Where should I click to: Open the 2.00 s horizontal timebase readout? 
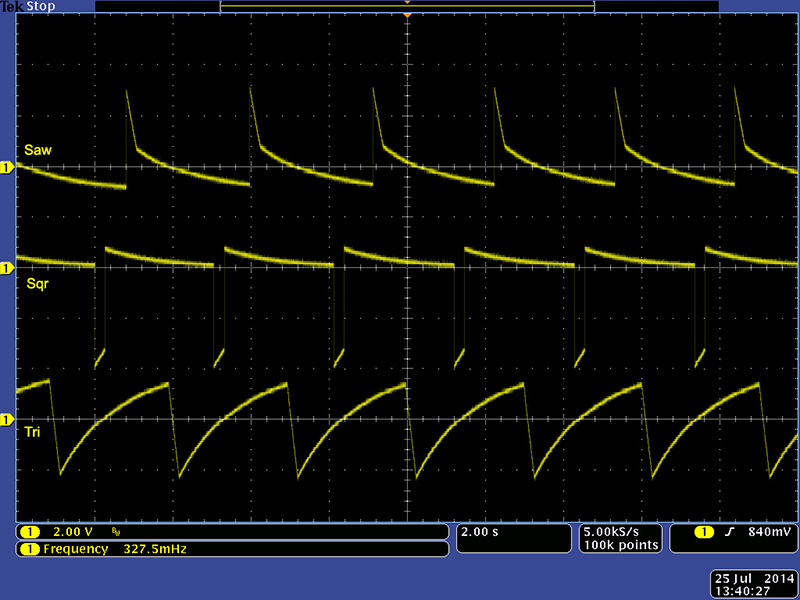[x=477, y=532]
